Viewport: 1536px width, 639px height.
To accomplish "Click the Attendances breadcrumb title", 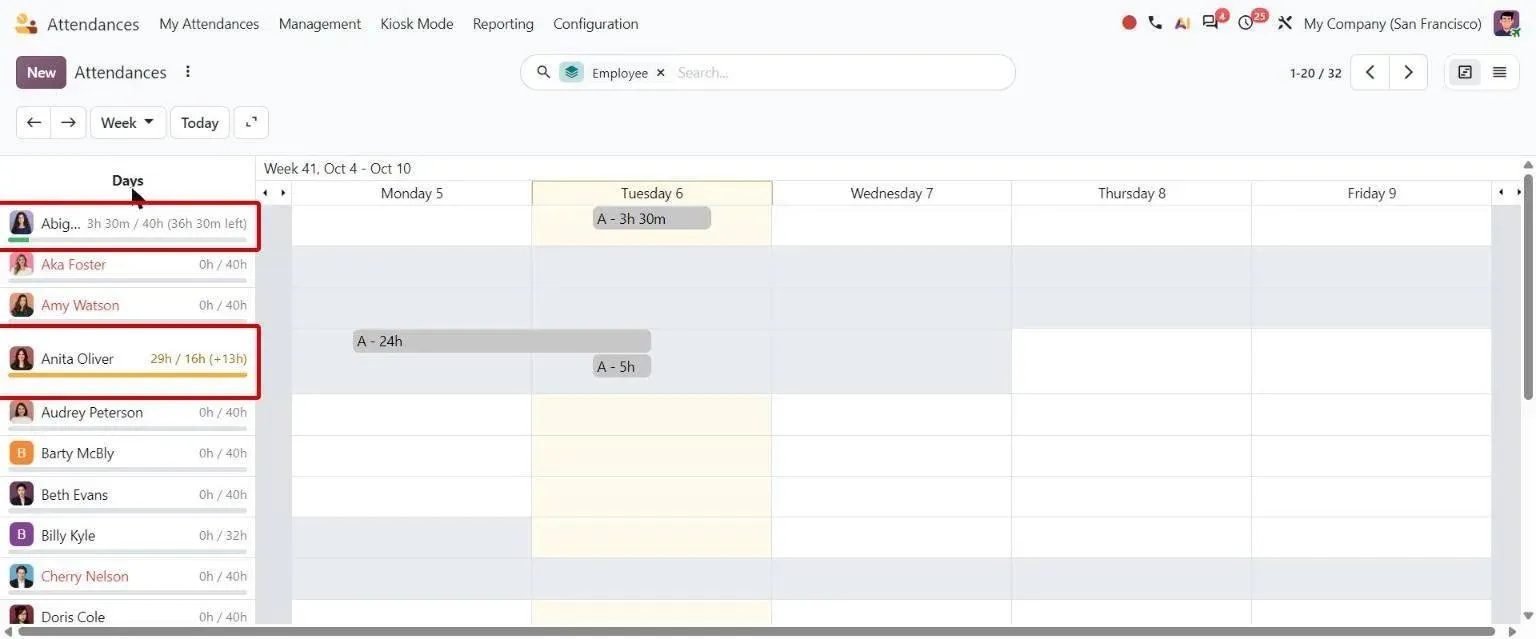I will (120, 72).
